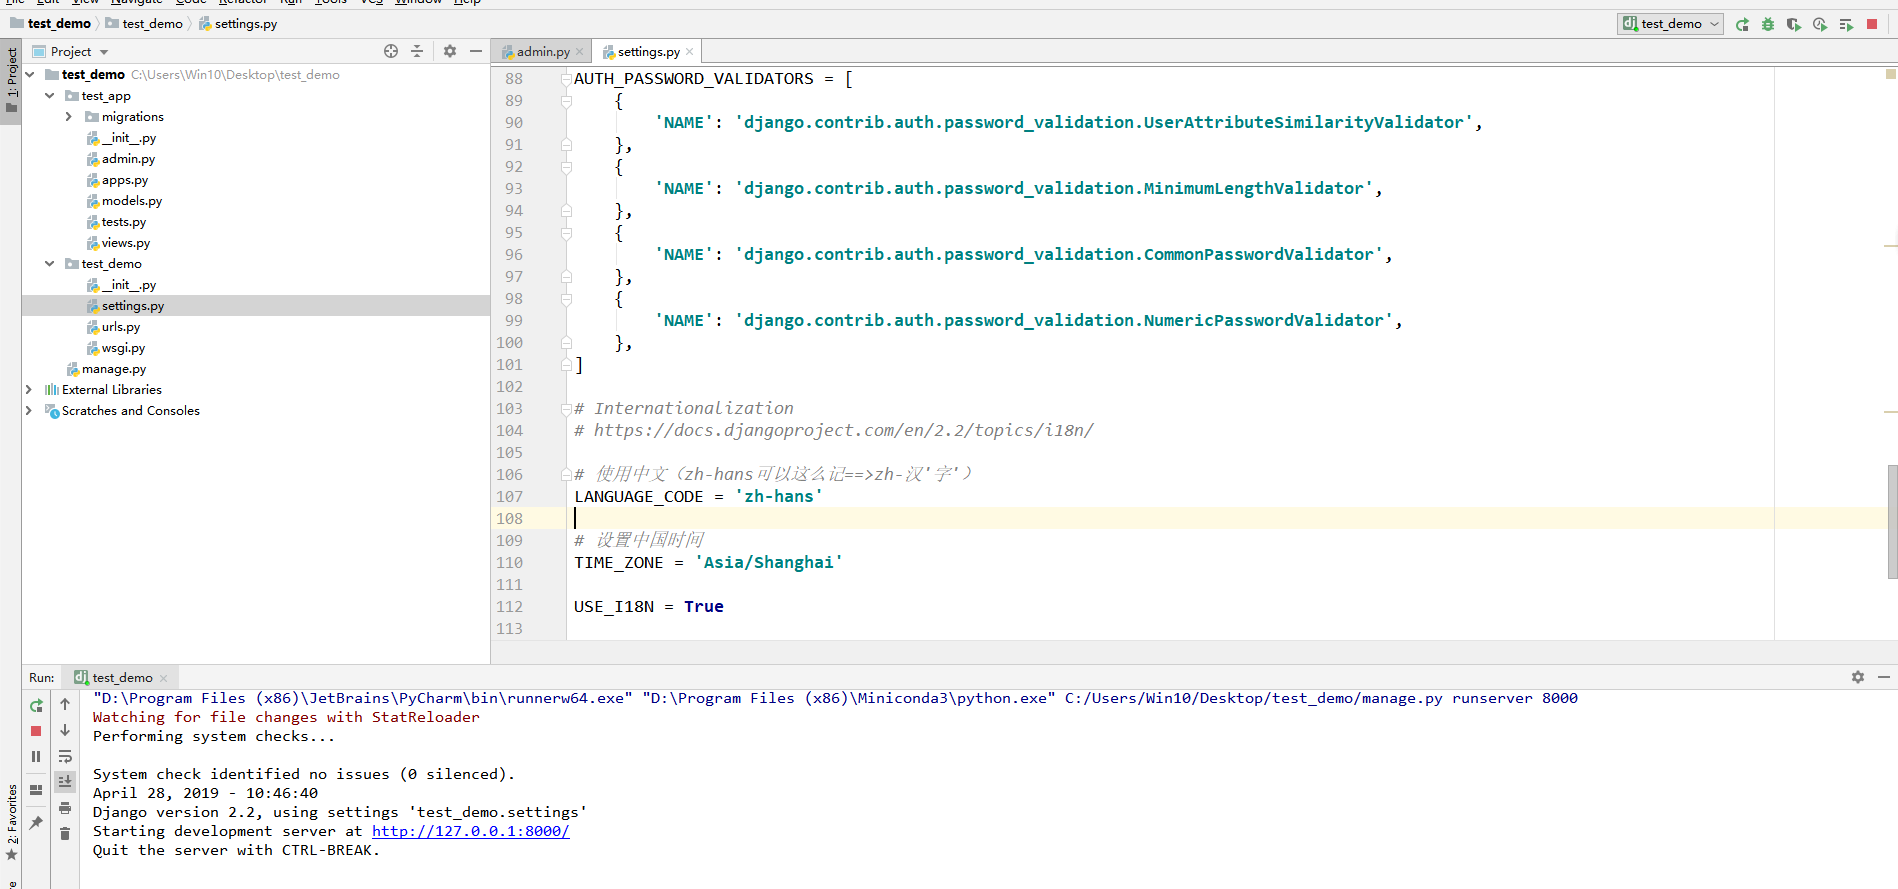This screenshot has height=889, width=1898.
Task: Close the settings.py editor tab
Action: tap(689, 52)
